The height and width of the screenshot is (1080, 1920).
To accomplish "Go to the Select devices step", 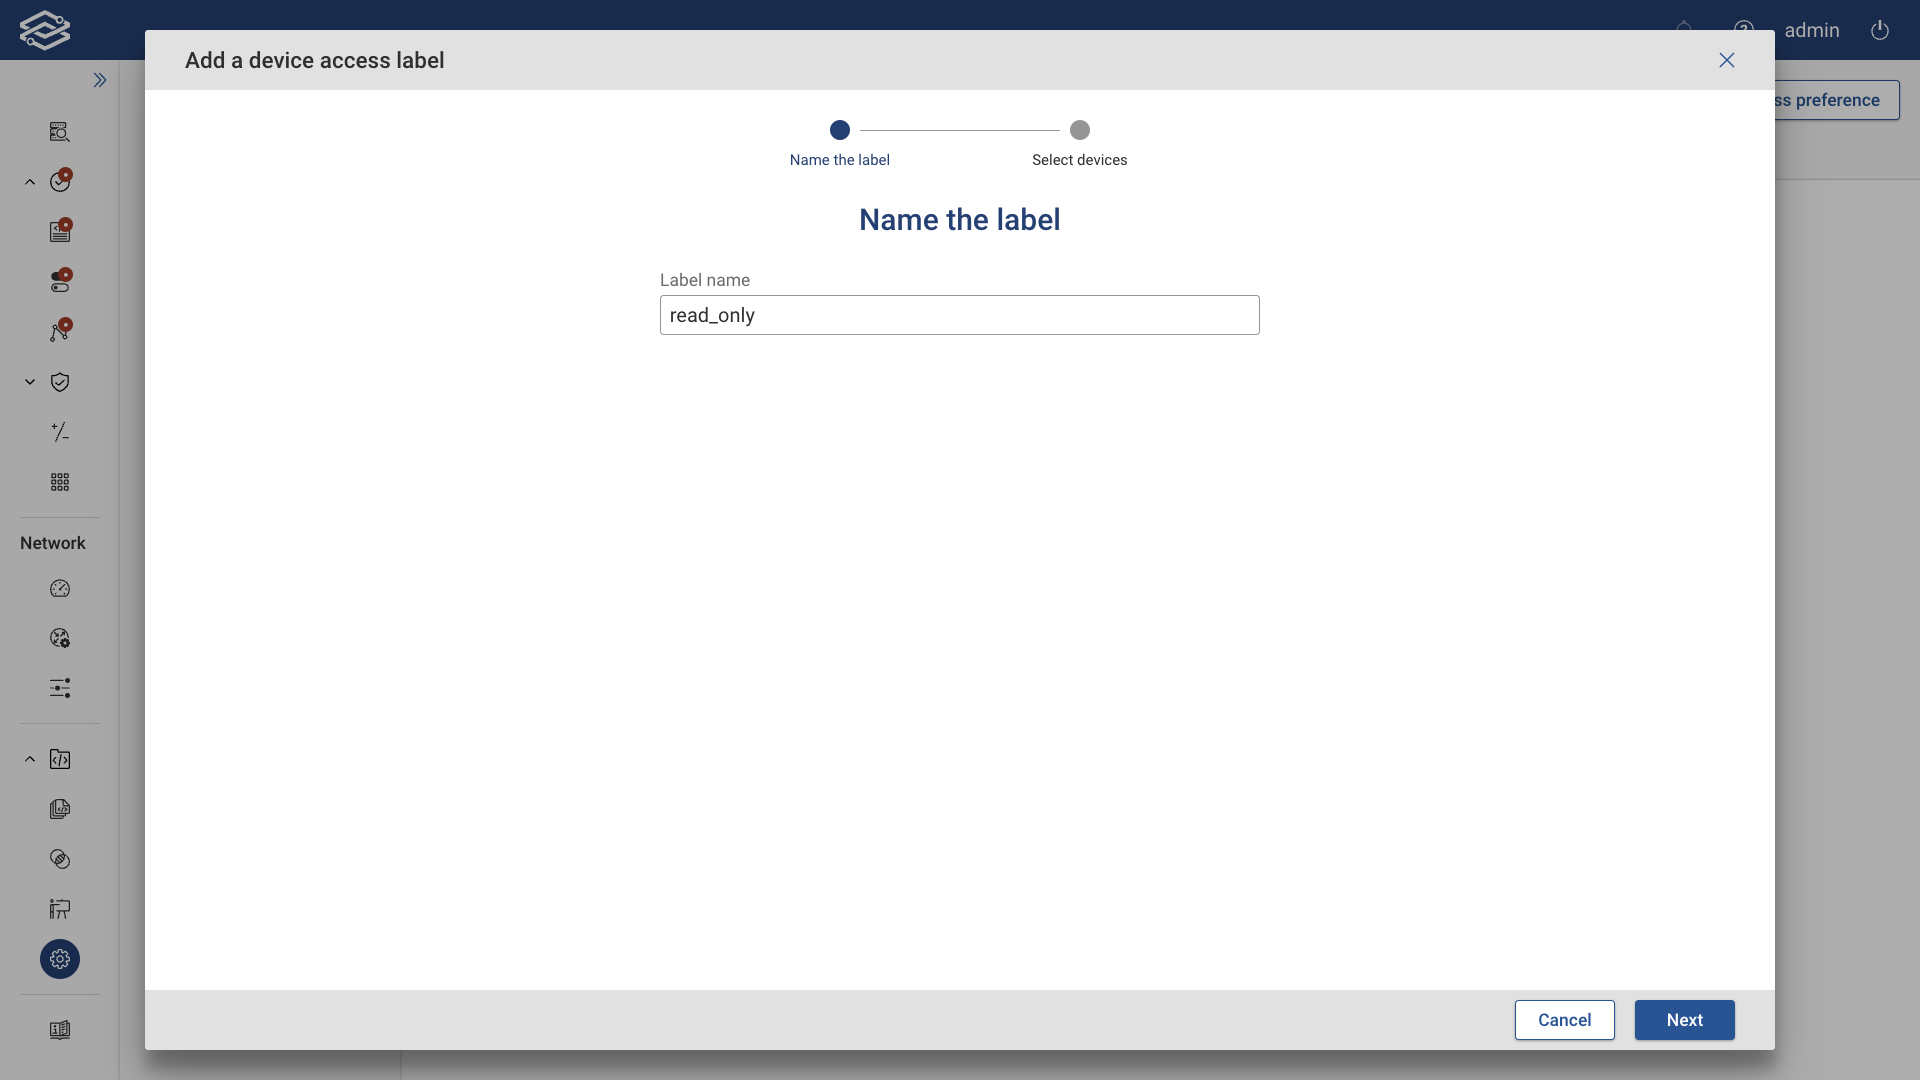I will 1079,131.
